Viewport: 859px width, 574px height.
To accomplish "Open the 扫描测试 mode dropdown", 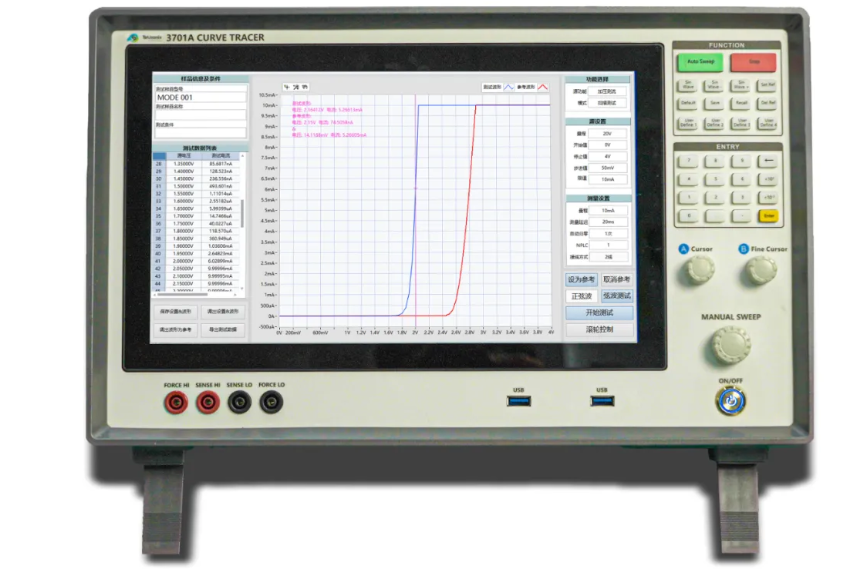I will point(607,103).
